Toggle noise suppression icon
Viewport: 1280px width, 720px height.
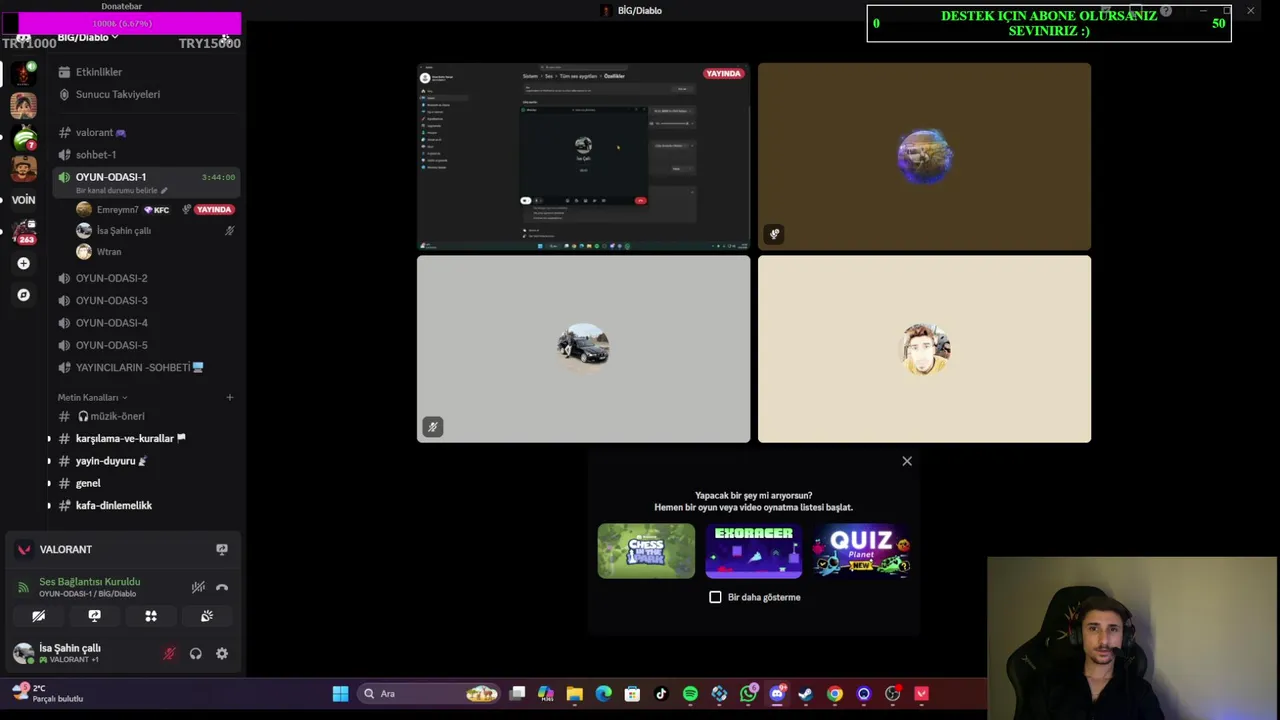coord(198,587)
